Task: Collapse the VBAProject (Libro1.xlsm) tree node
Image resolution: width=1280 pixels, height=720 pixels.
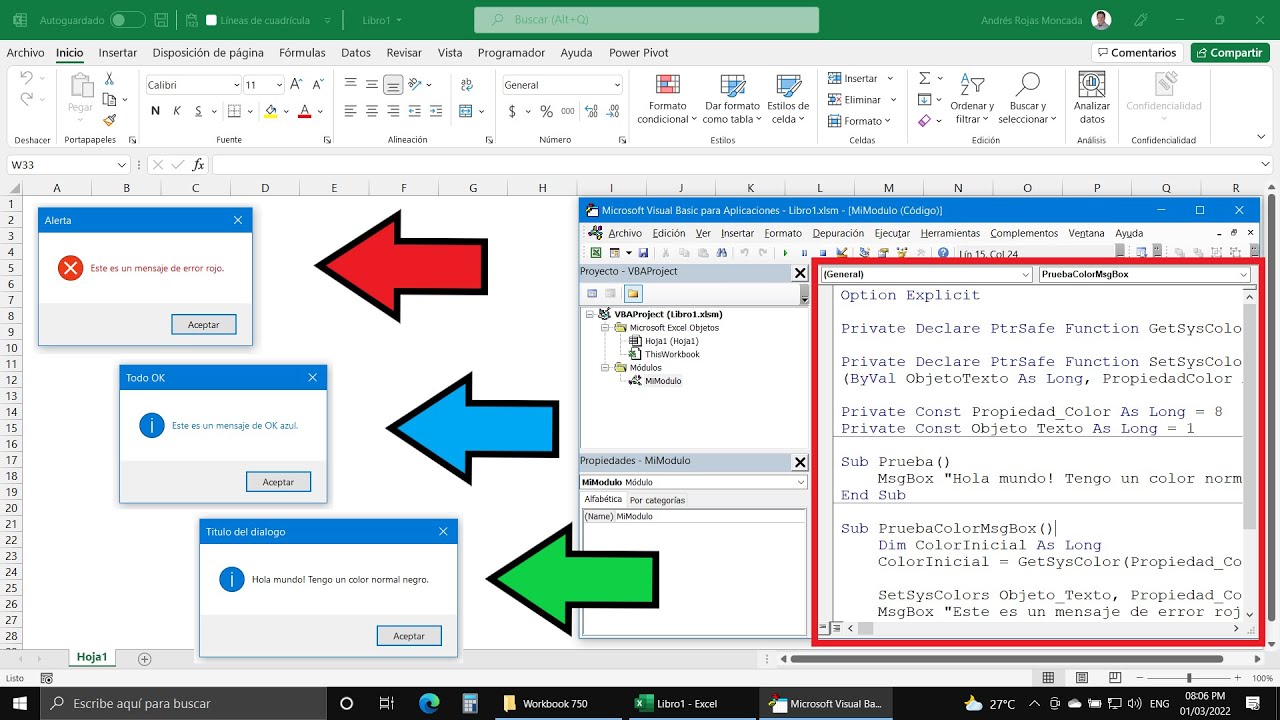Action: point(591,314)
